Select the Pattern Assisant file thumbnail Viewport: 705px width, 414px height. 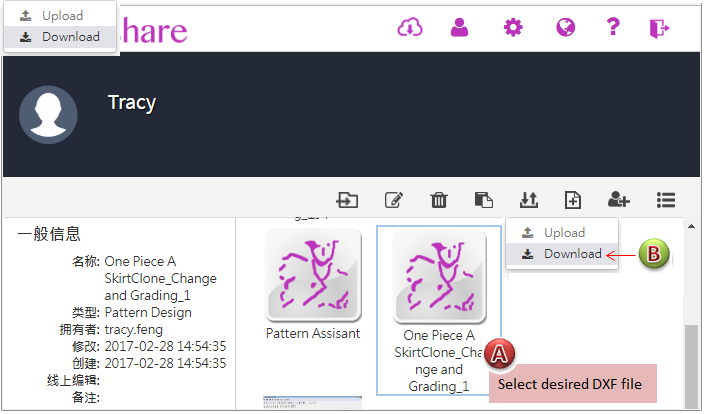(x=313, y=274)
